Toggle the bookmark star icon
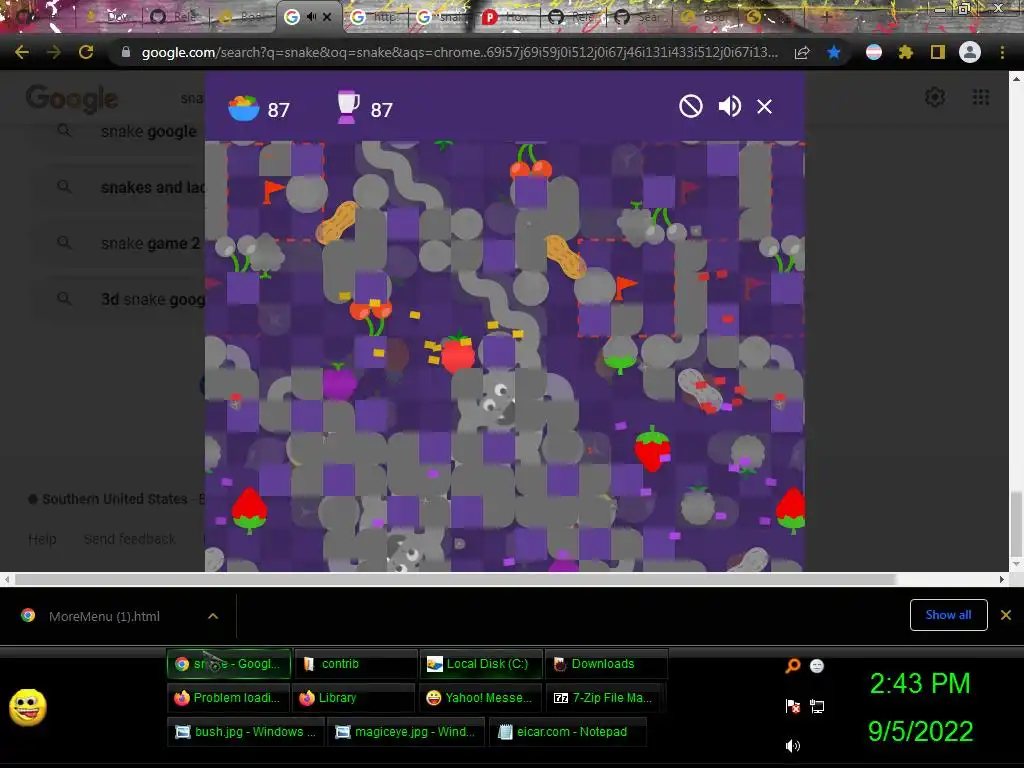The image size is (1024, 768). click(834, 52)
